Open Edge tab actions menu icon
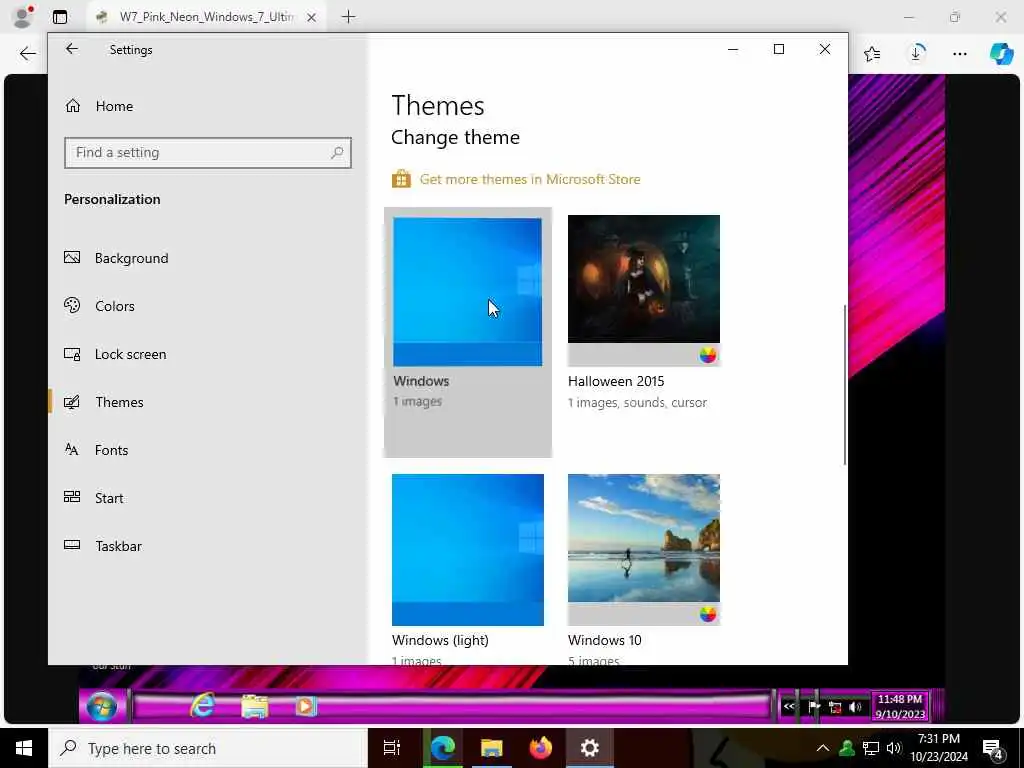 tap(60, 17)
